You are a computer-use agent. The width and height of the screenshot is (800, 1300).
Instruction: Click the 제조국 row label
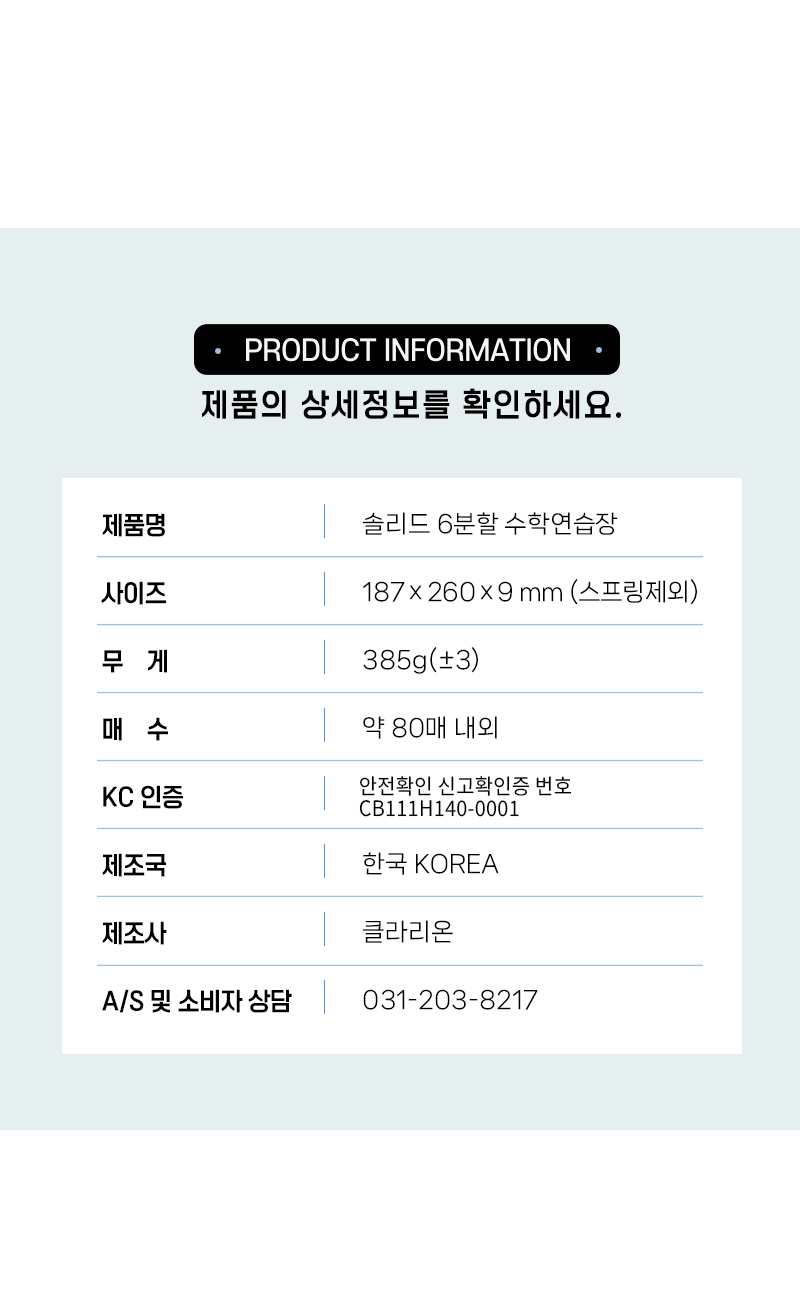coord(134,865)
